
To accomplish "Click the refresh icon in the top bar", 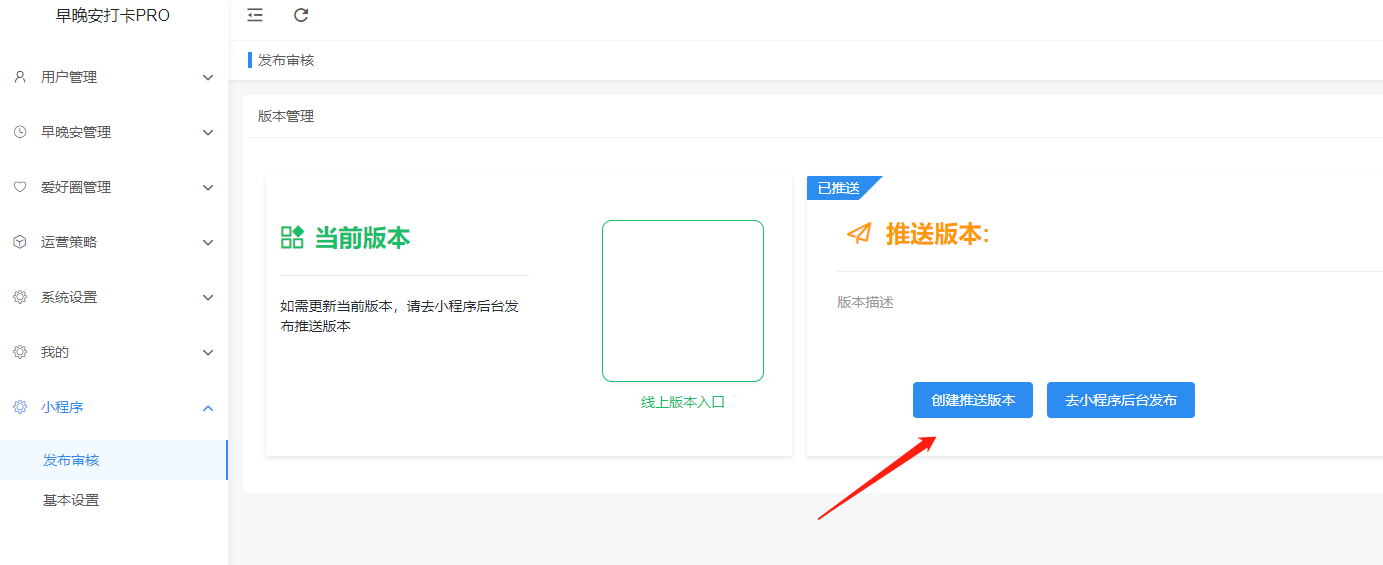I will coord(301,15).
